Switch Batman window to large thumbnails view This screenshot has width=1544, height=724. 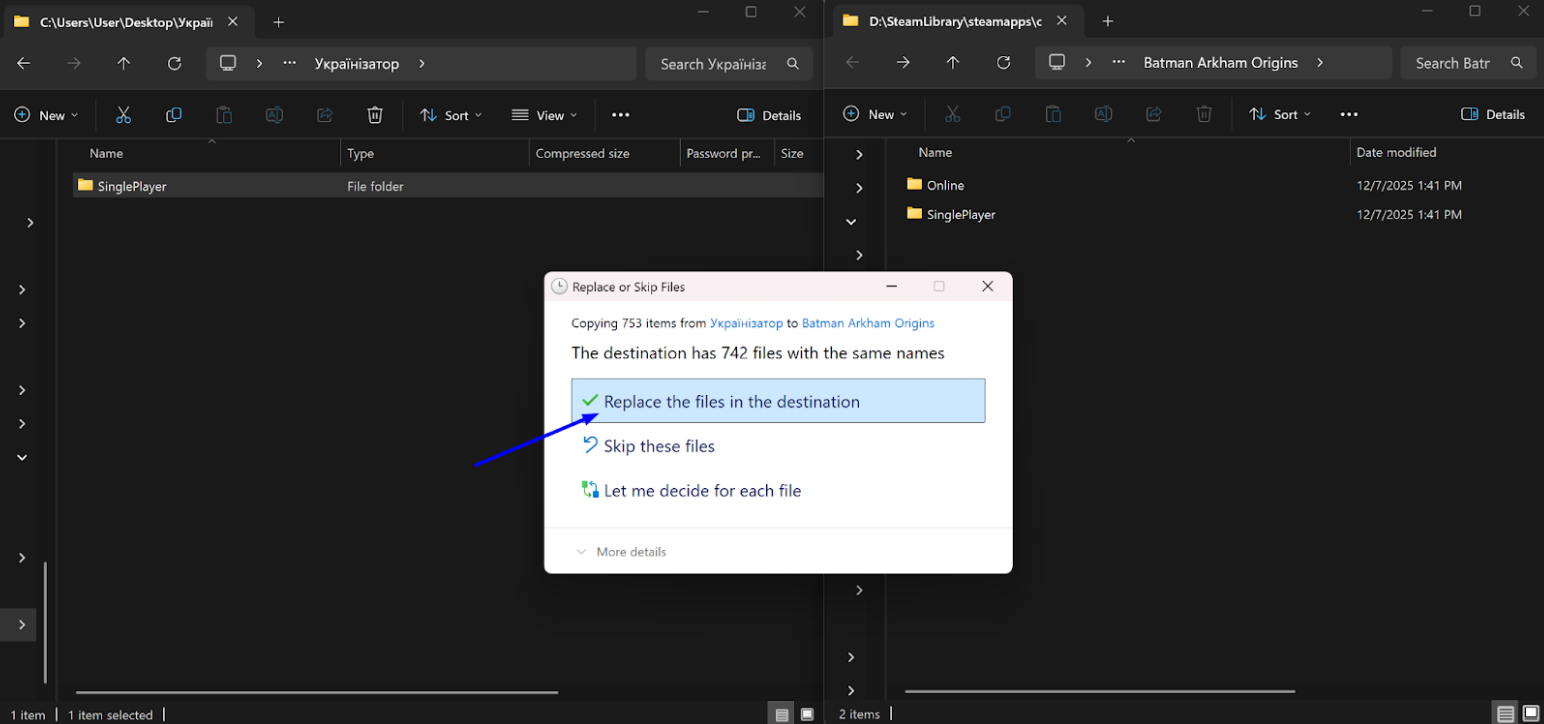coord(1531,713)
